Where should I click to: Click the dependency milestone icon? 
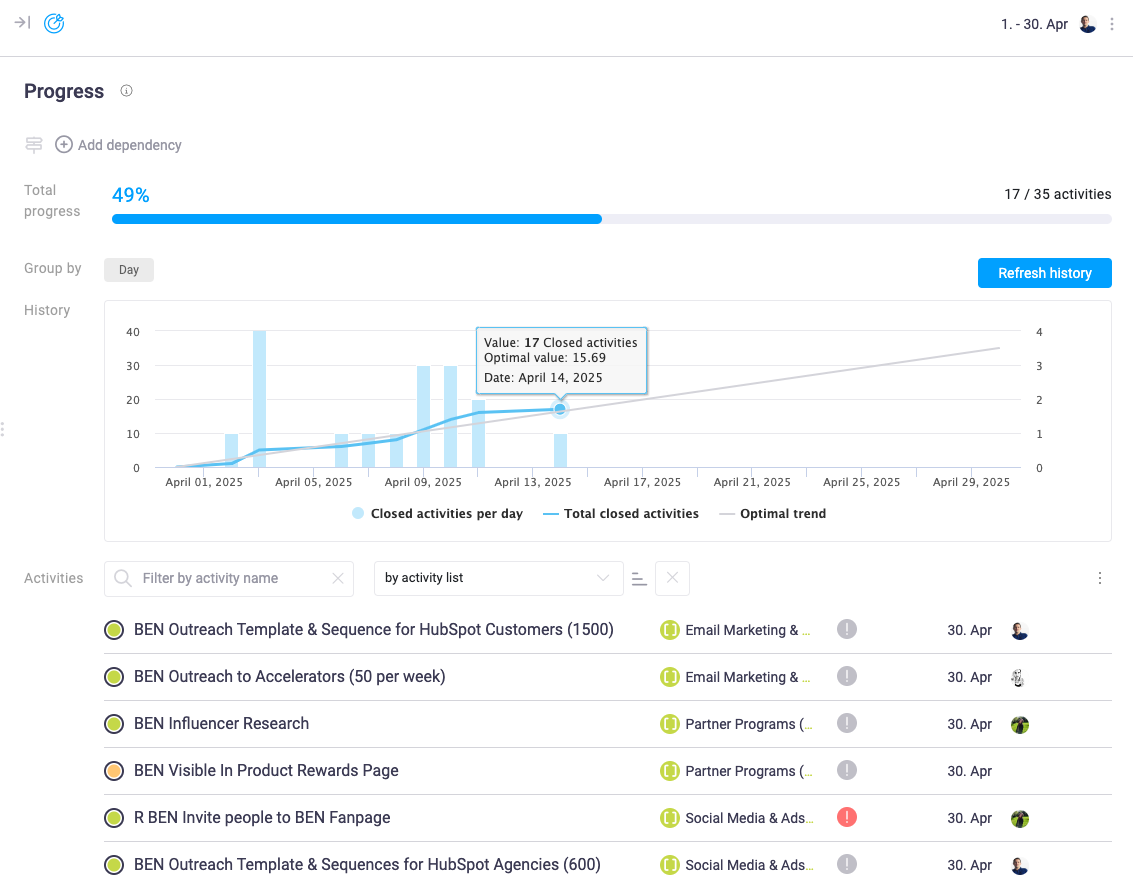click(34, 145)
